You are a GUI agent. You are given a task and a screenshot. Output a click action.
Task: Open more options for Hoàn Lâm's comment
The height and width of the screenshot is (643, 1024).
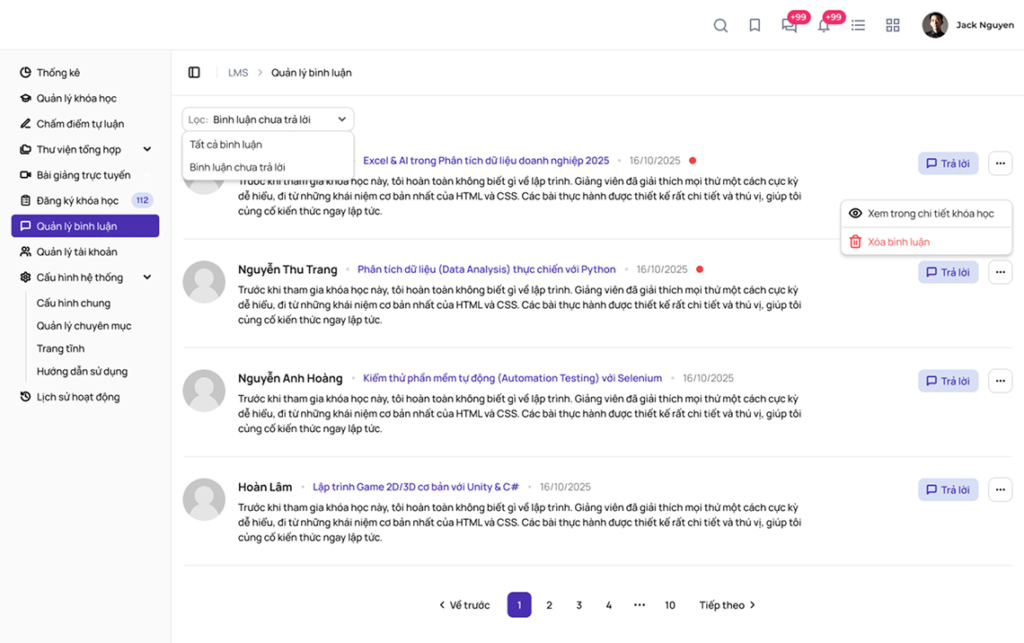click(x=1000, y=490)
